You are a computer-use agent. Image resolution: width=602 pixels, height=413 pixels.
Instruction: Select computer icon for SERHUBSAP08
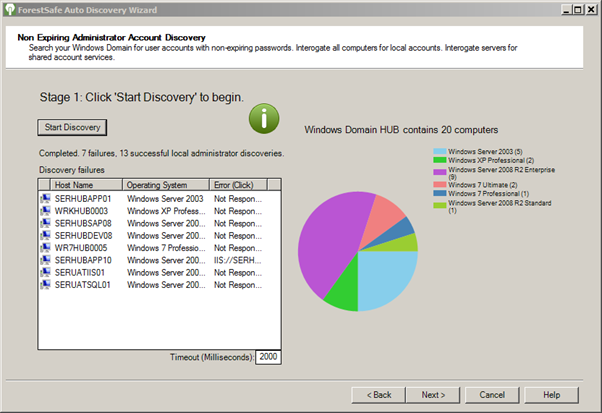[x=46, y=223]
